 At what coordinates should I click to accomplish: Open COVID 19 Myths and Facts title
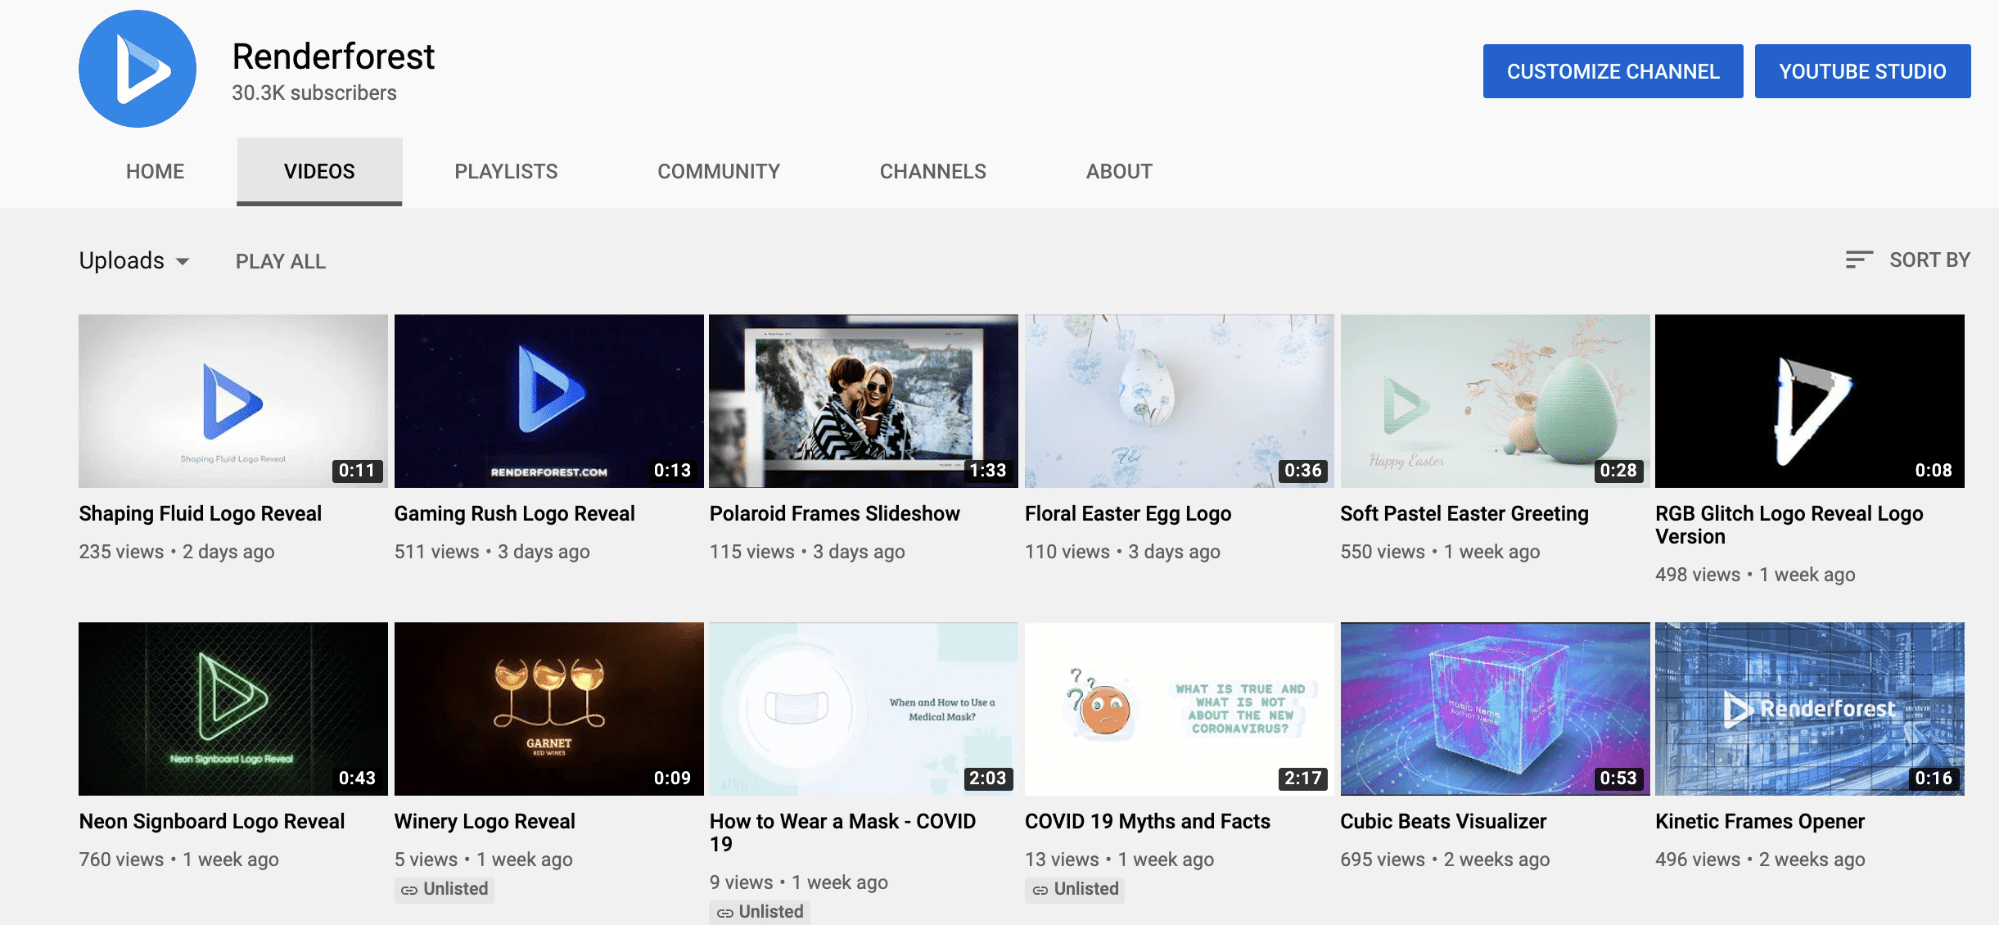[x=1147, y=822]
